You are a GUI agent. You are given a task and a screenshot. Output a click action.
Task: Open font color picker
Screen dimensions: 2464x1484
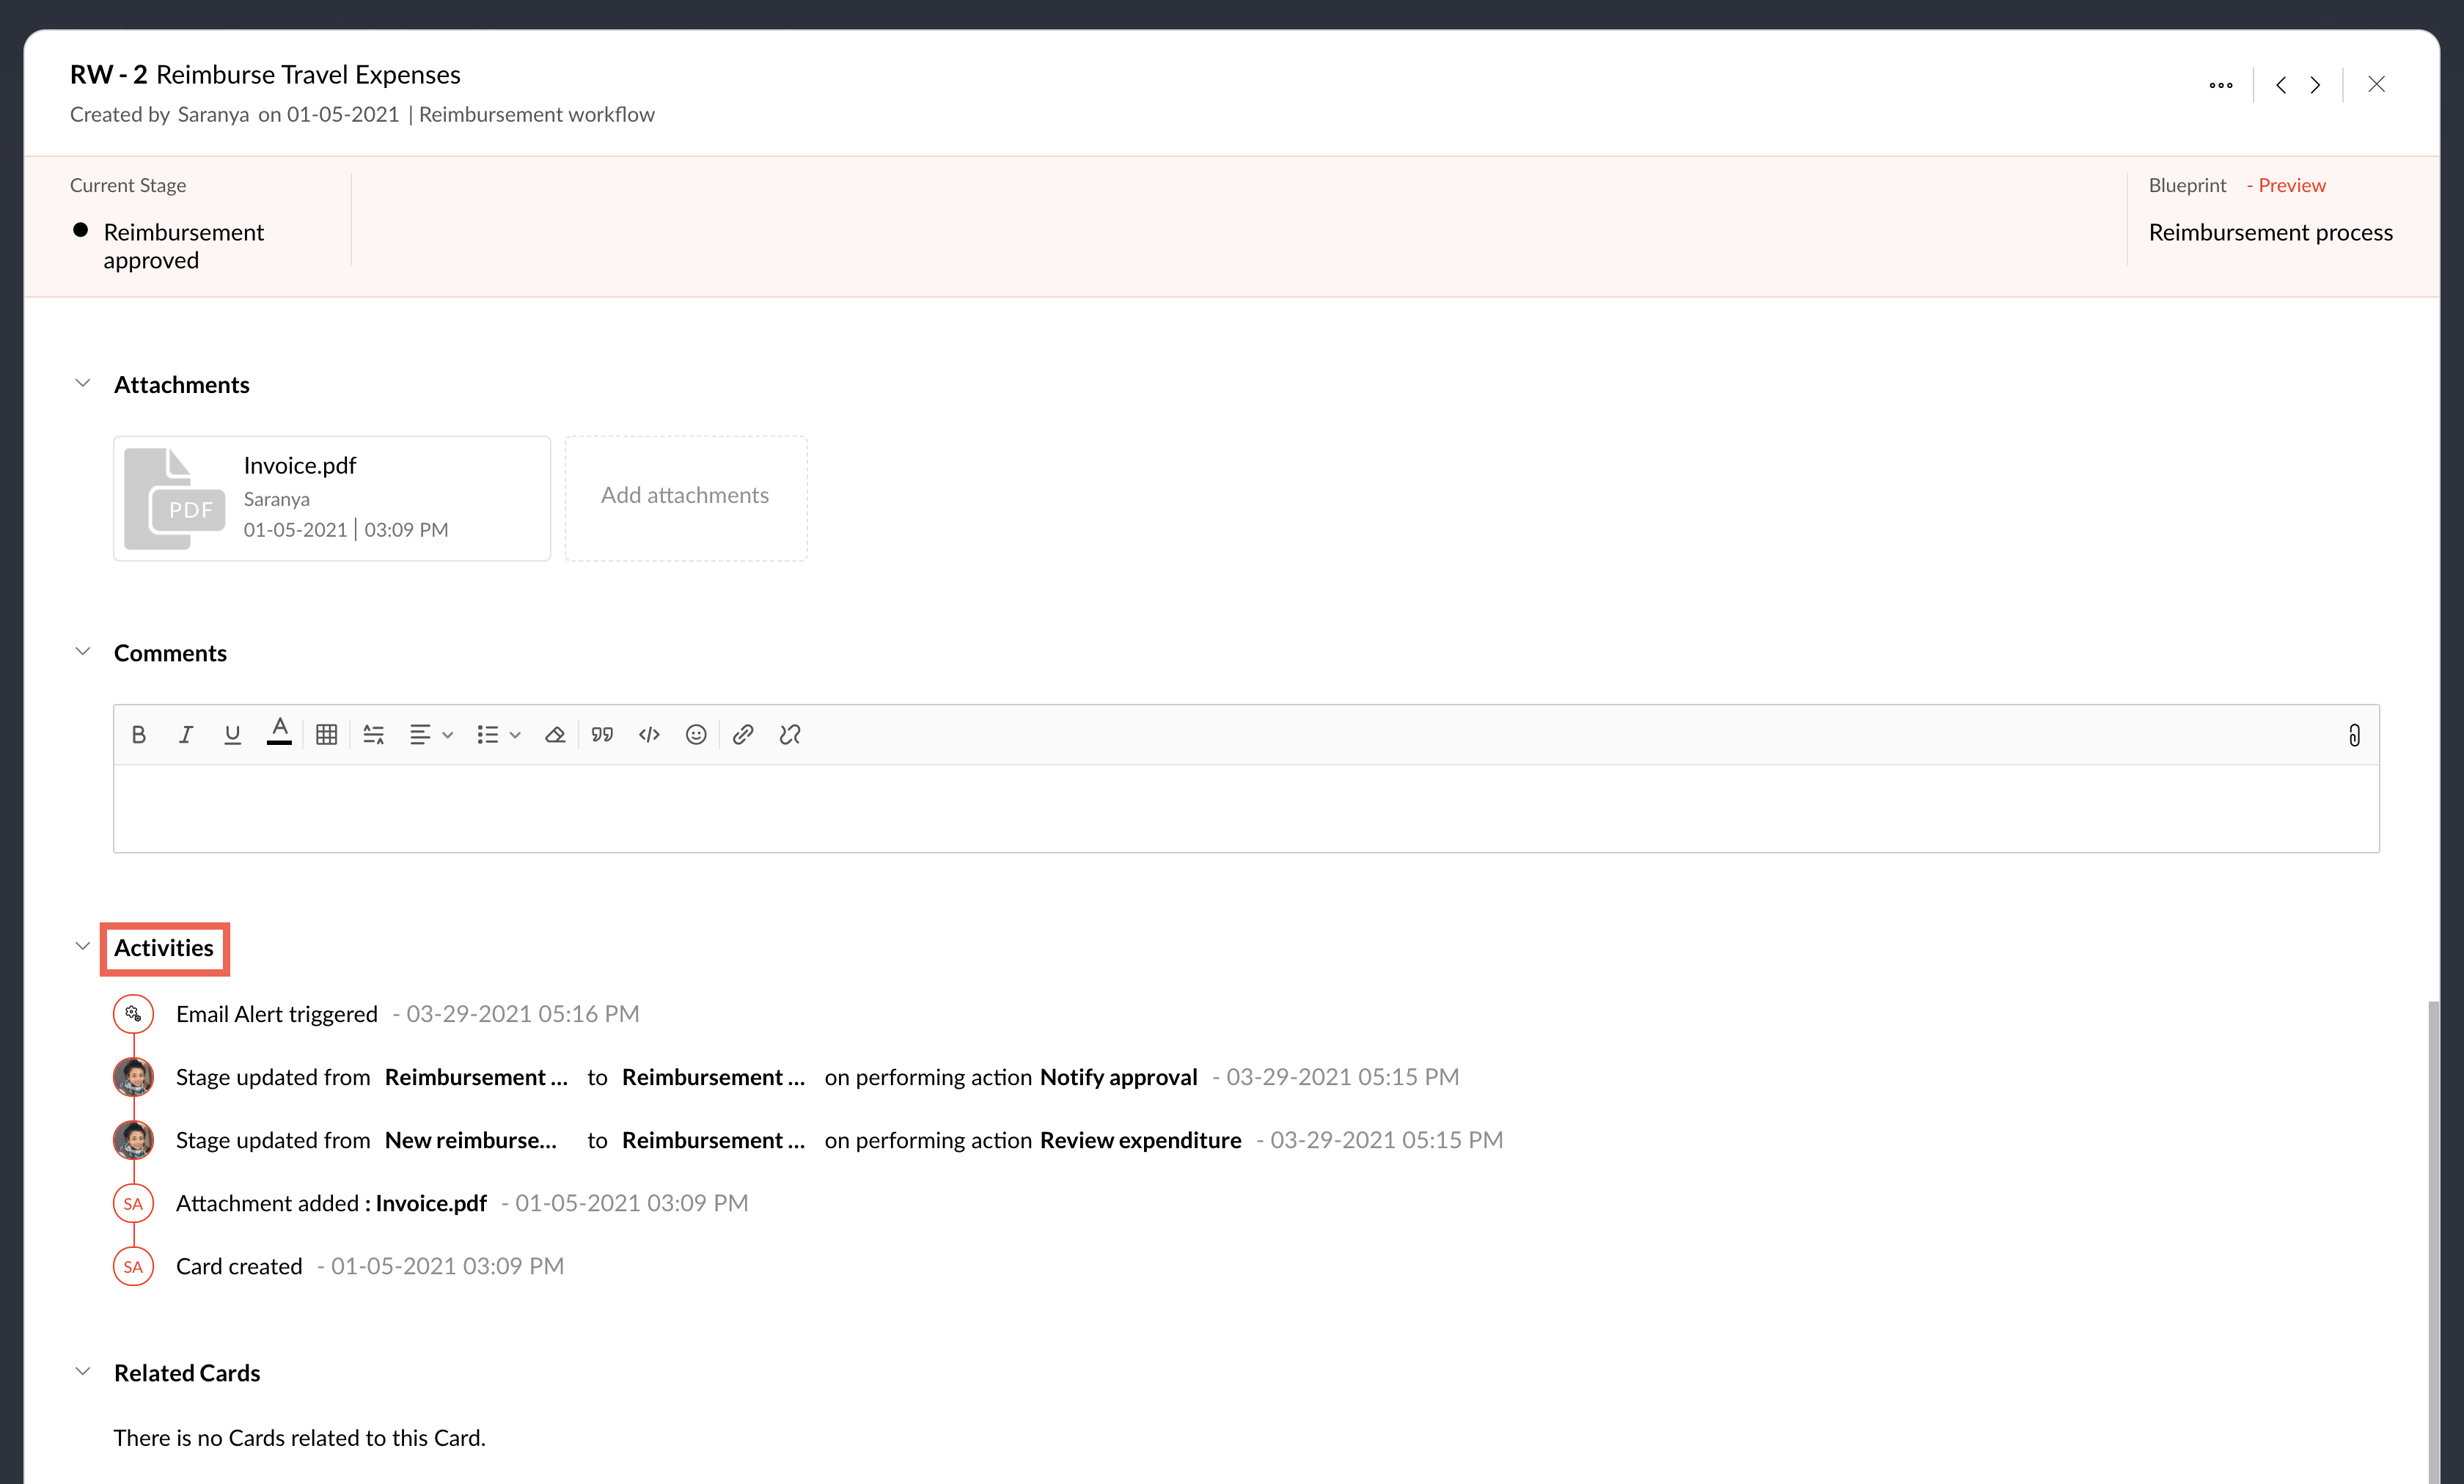pyautogui.click(x=279, y=733)
